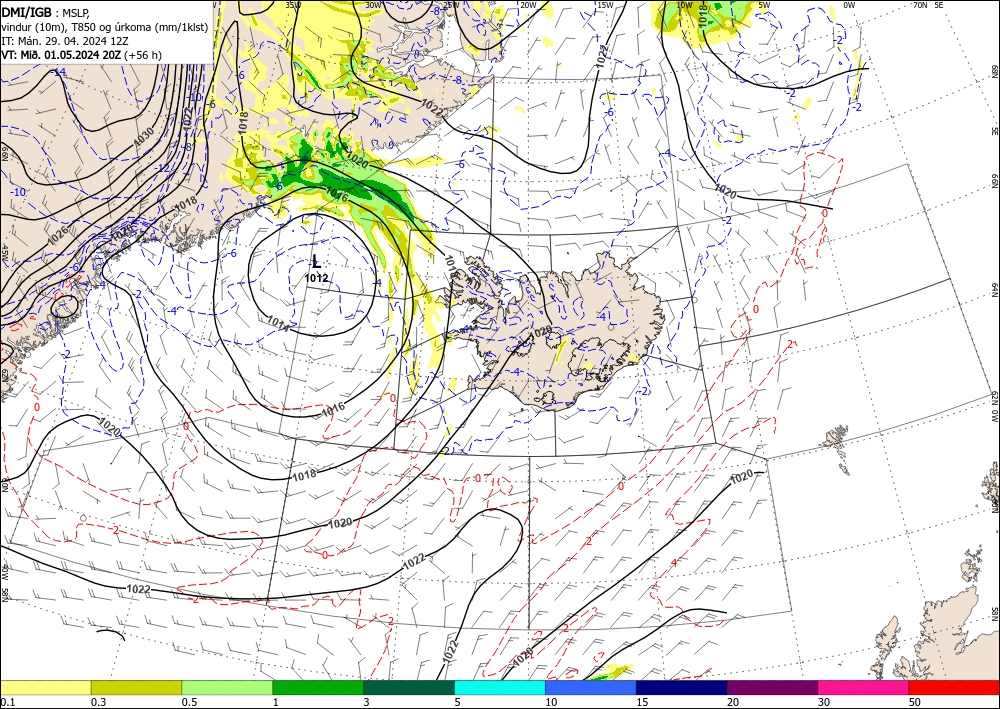Click the 'L' low pressure center marker
Image resolution: width=1000 pixels, height=709 pixels.
316,261
